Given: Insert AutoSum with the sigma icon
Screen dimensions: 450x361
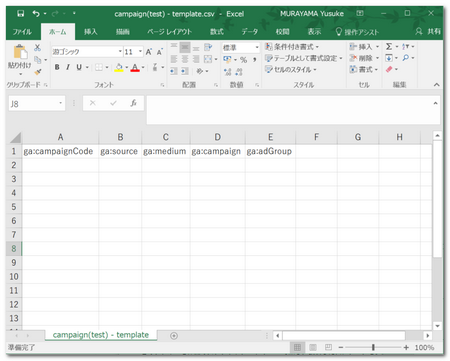Looking at the screenshot, I should 389,47.
